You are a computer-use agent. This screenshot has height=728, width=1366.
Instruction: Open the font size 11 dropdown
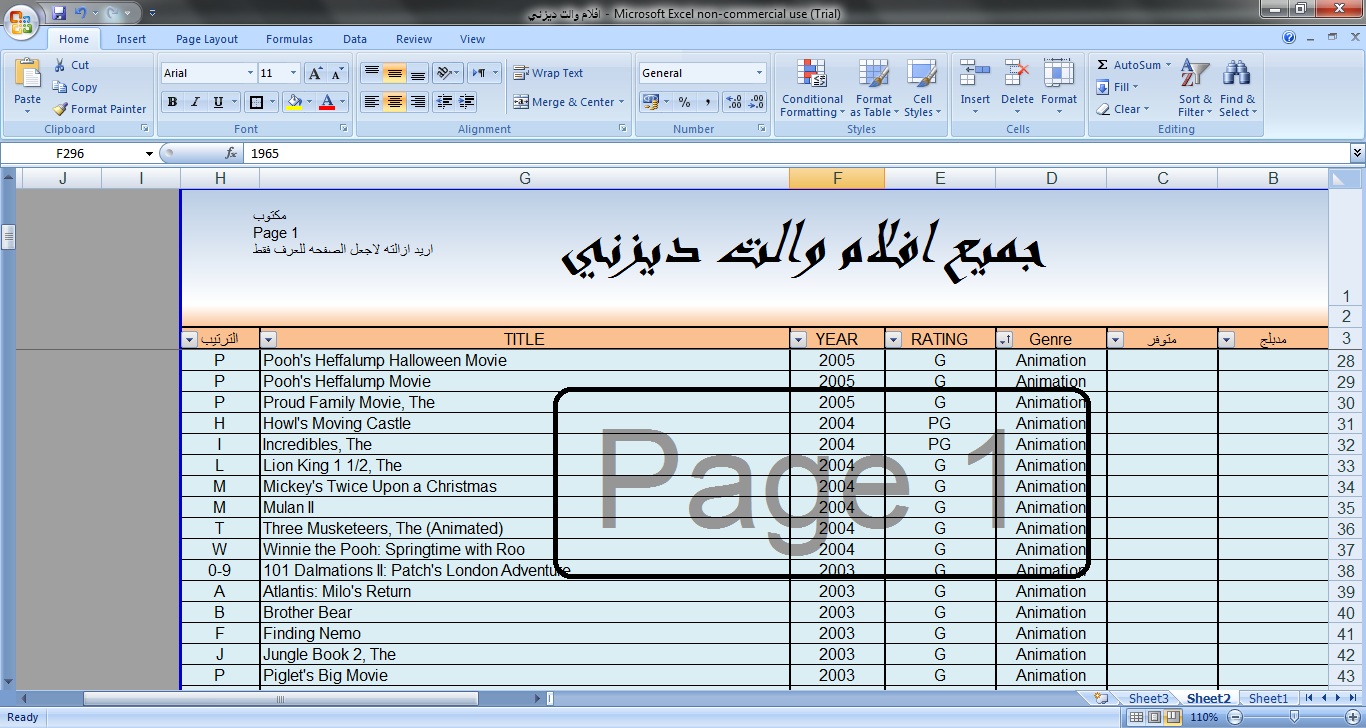coord(293,73)
